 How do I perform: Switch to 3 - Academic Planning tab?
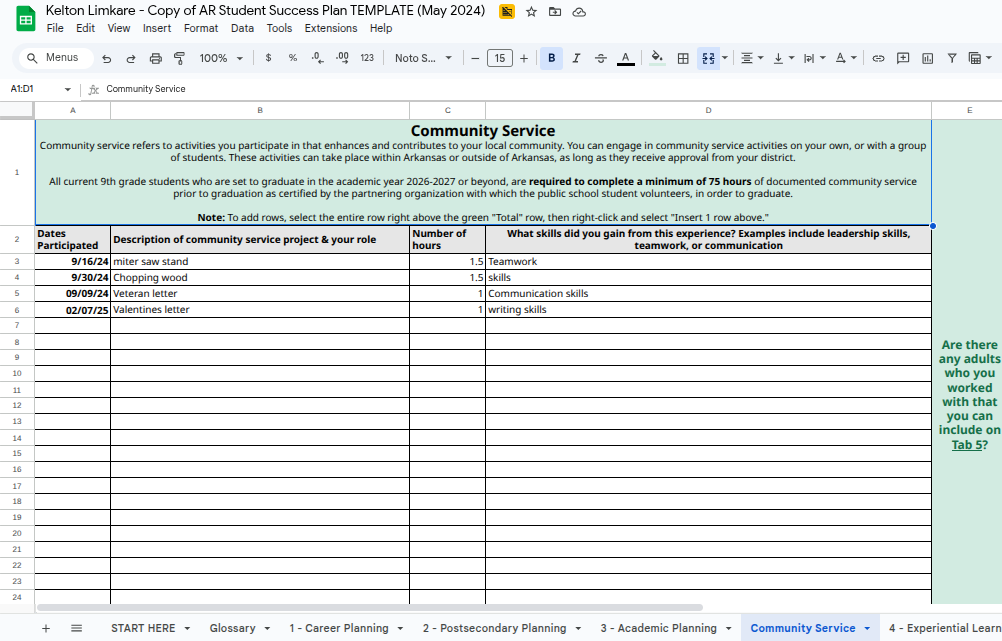click(658, 628)
